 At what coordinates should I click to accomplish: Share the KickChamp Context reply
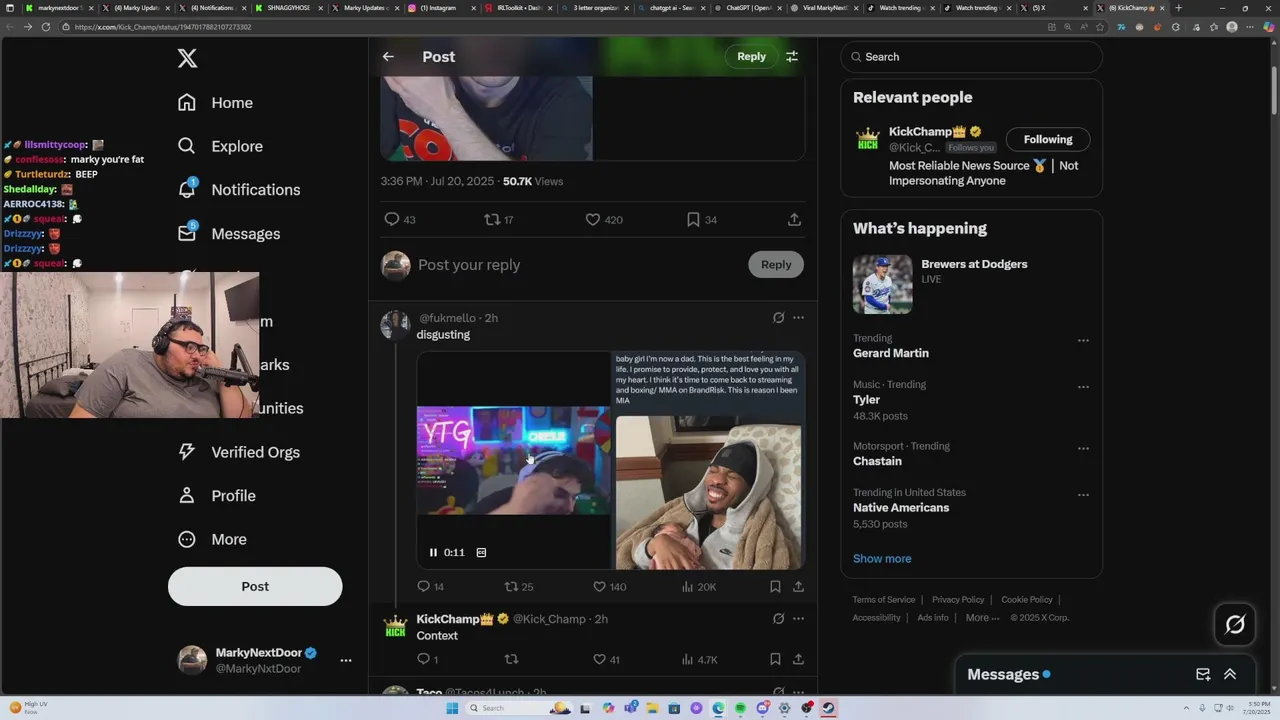798,659
